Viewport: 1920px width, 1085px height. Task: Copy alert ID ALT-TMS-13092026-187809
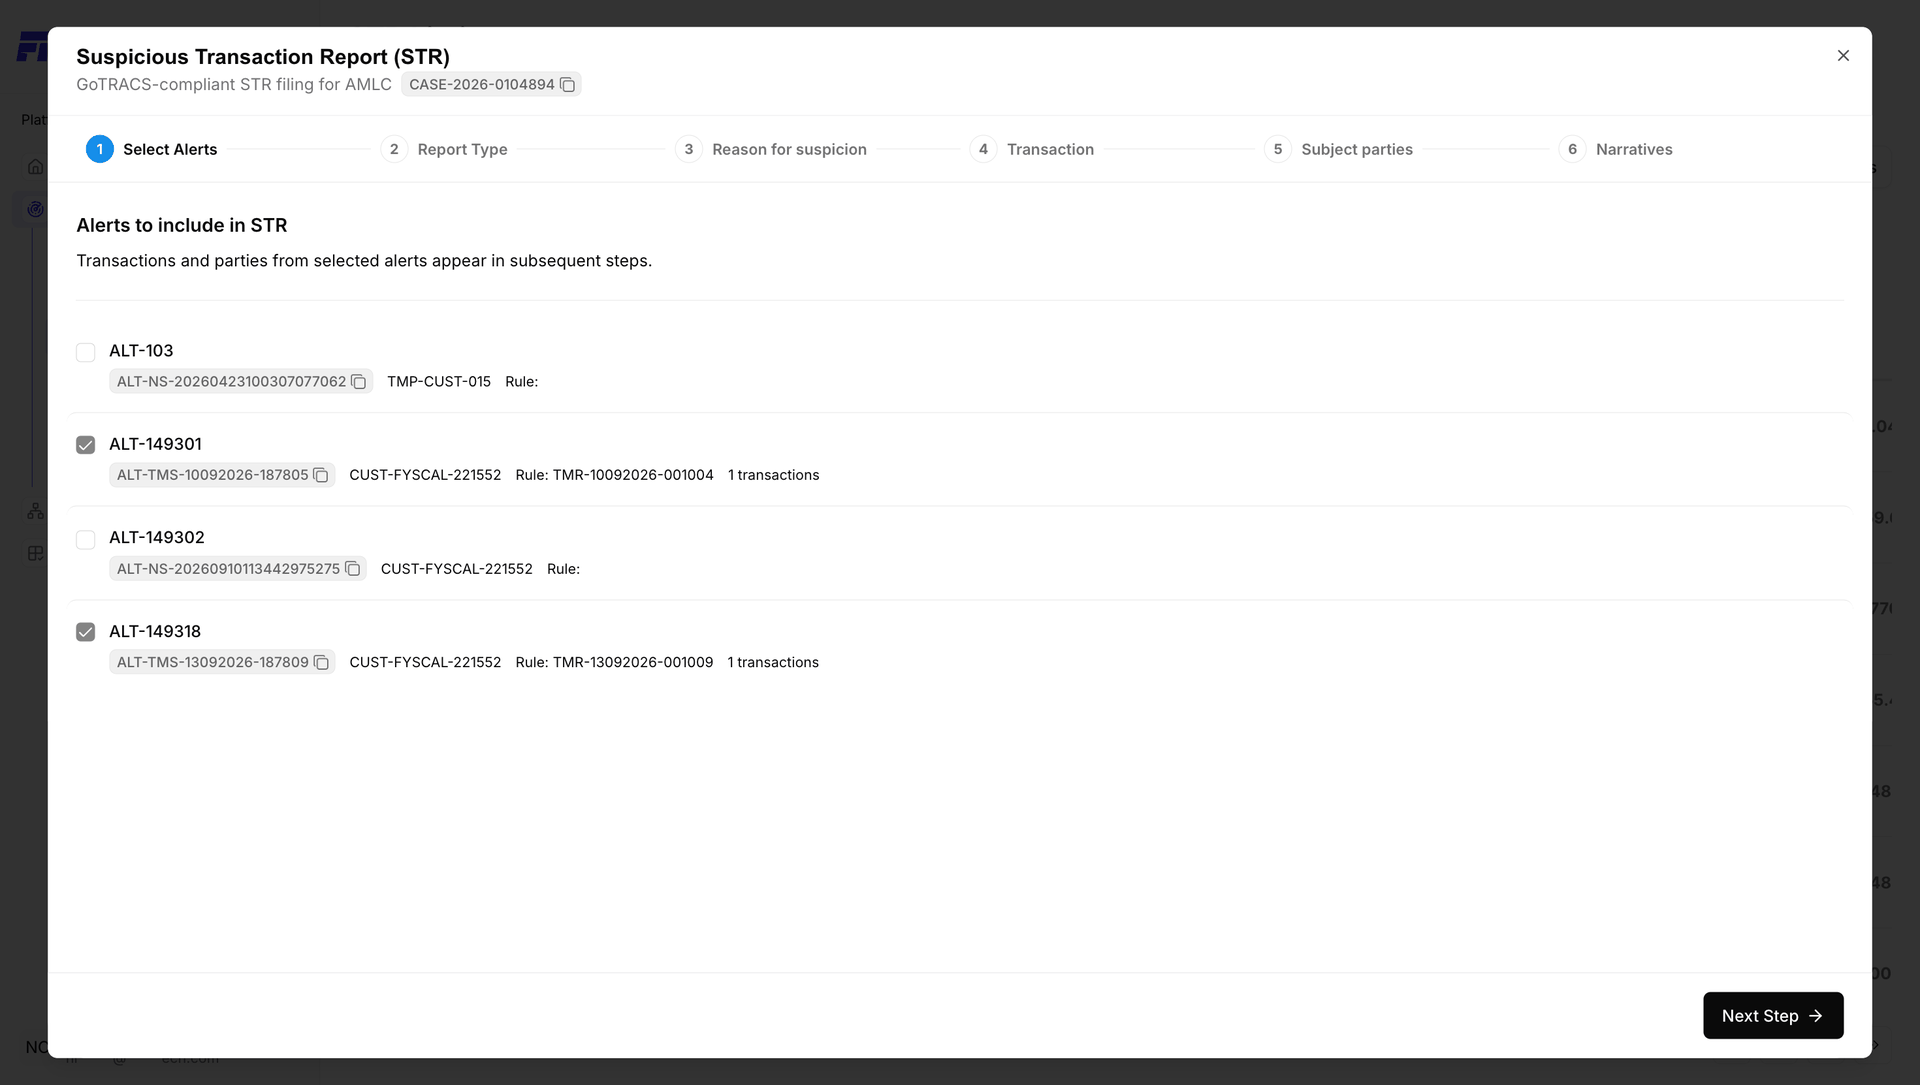[x=320, y=662]
